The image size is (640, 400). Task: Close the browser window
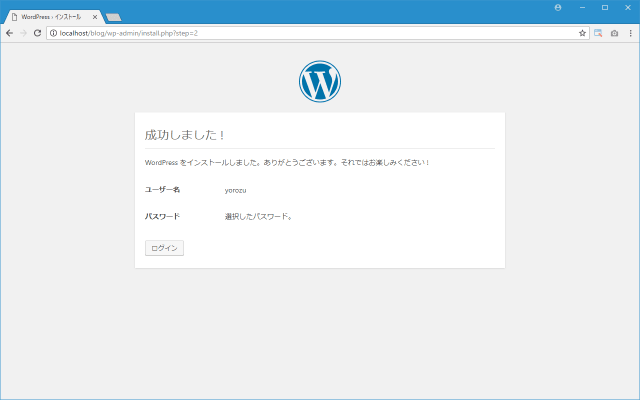pyautogui.click(x=628, y=7)
